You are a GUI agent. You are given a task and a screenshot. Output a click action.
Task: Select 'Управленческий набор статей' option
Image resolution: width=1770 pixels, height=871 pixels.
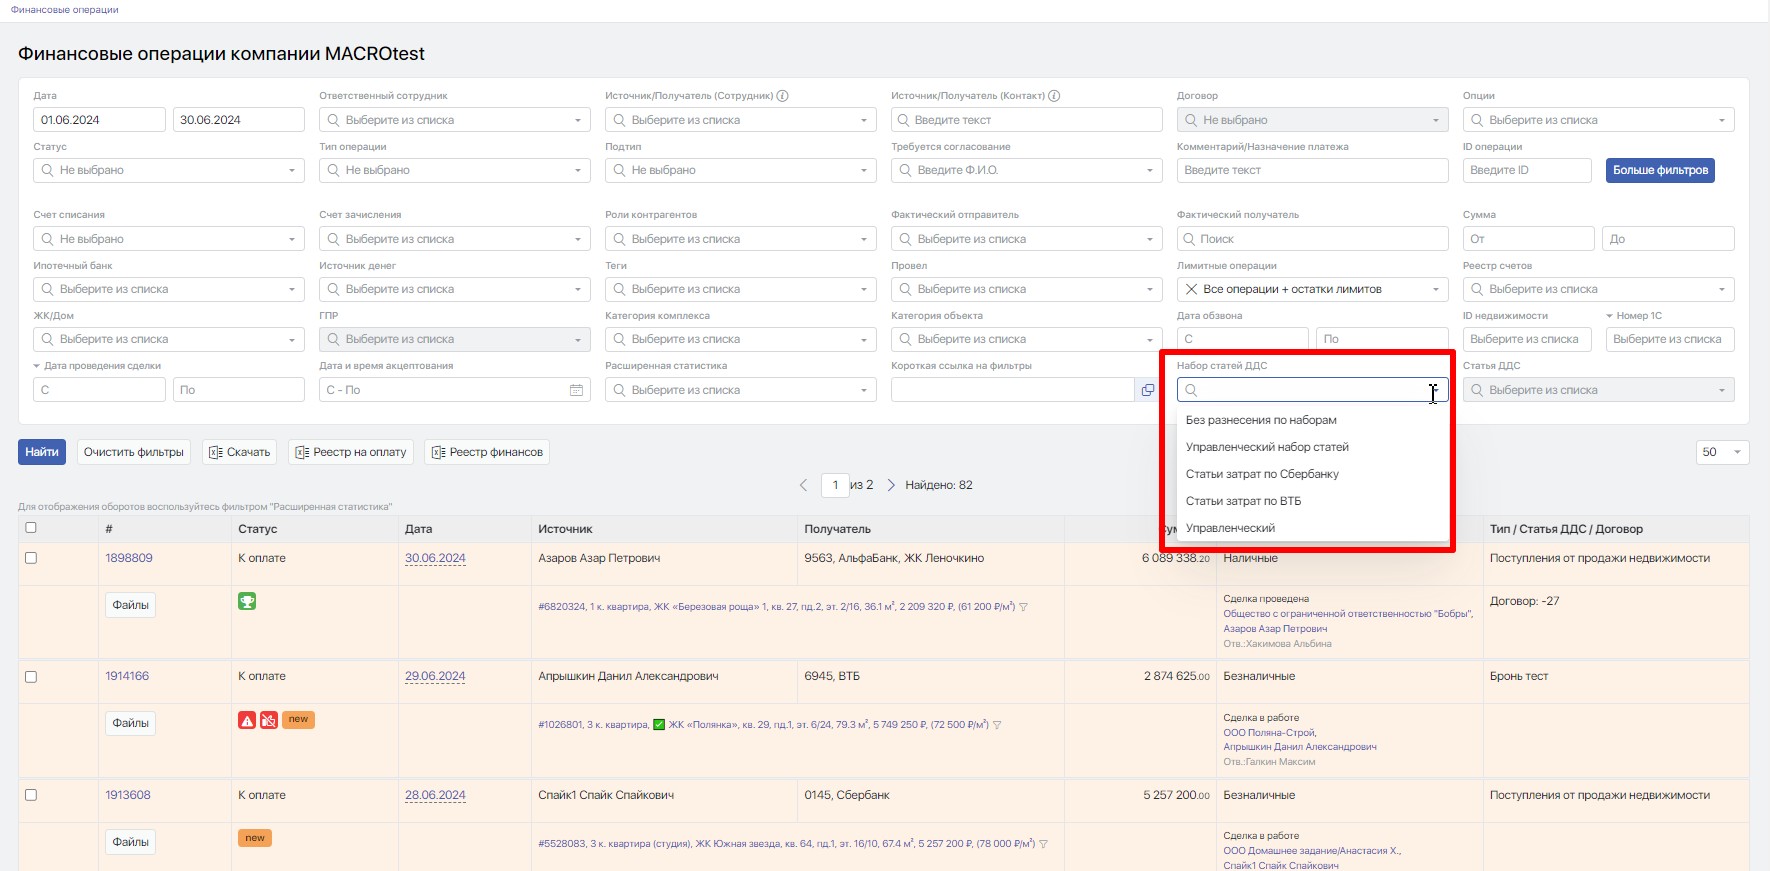click(x=1267, y=447)
